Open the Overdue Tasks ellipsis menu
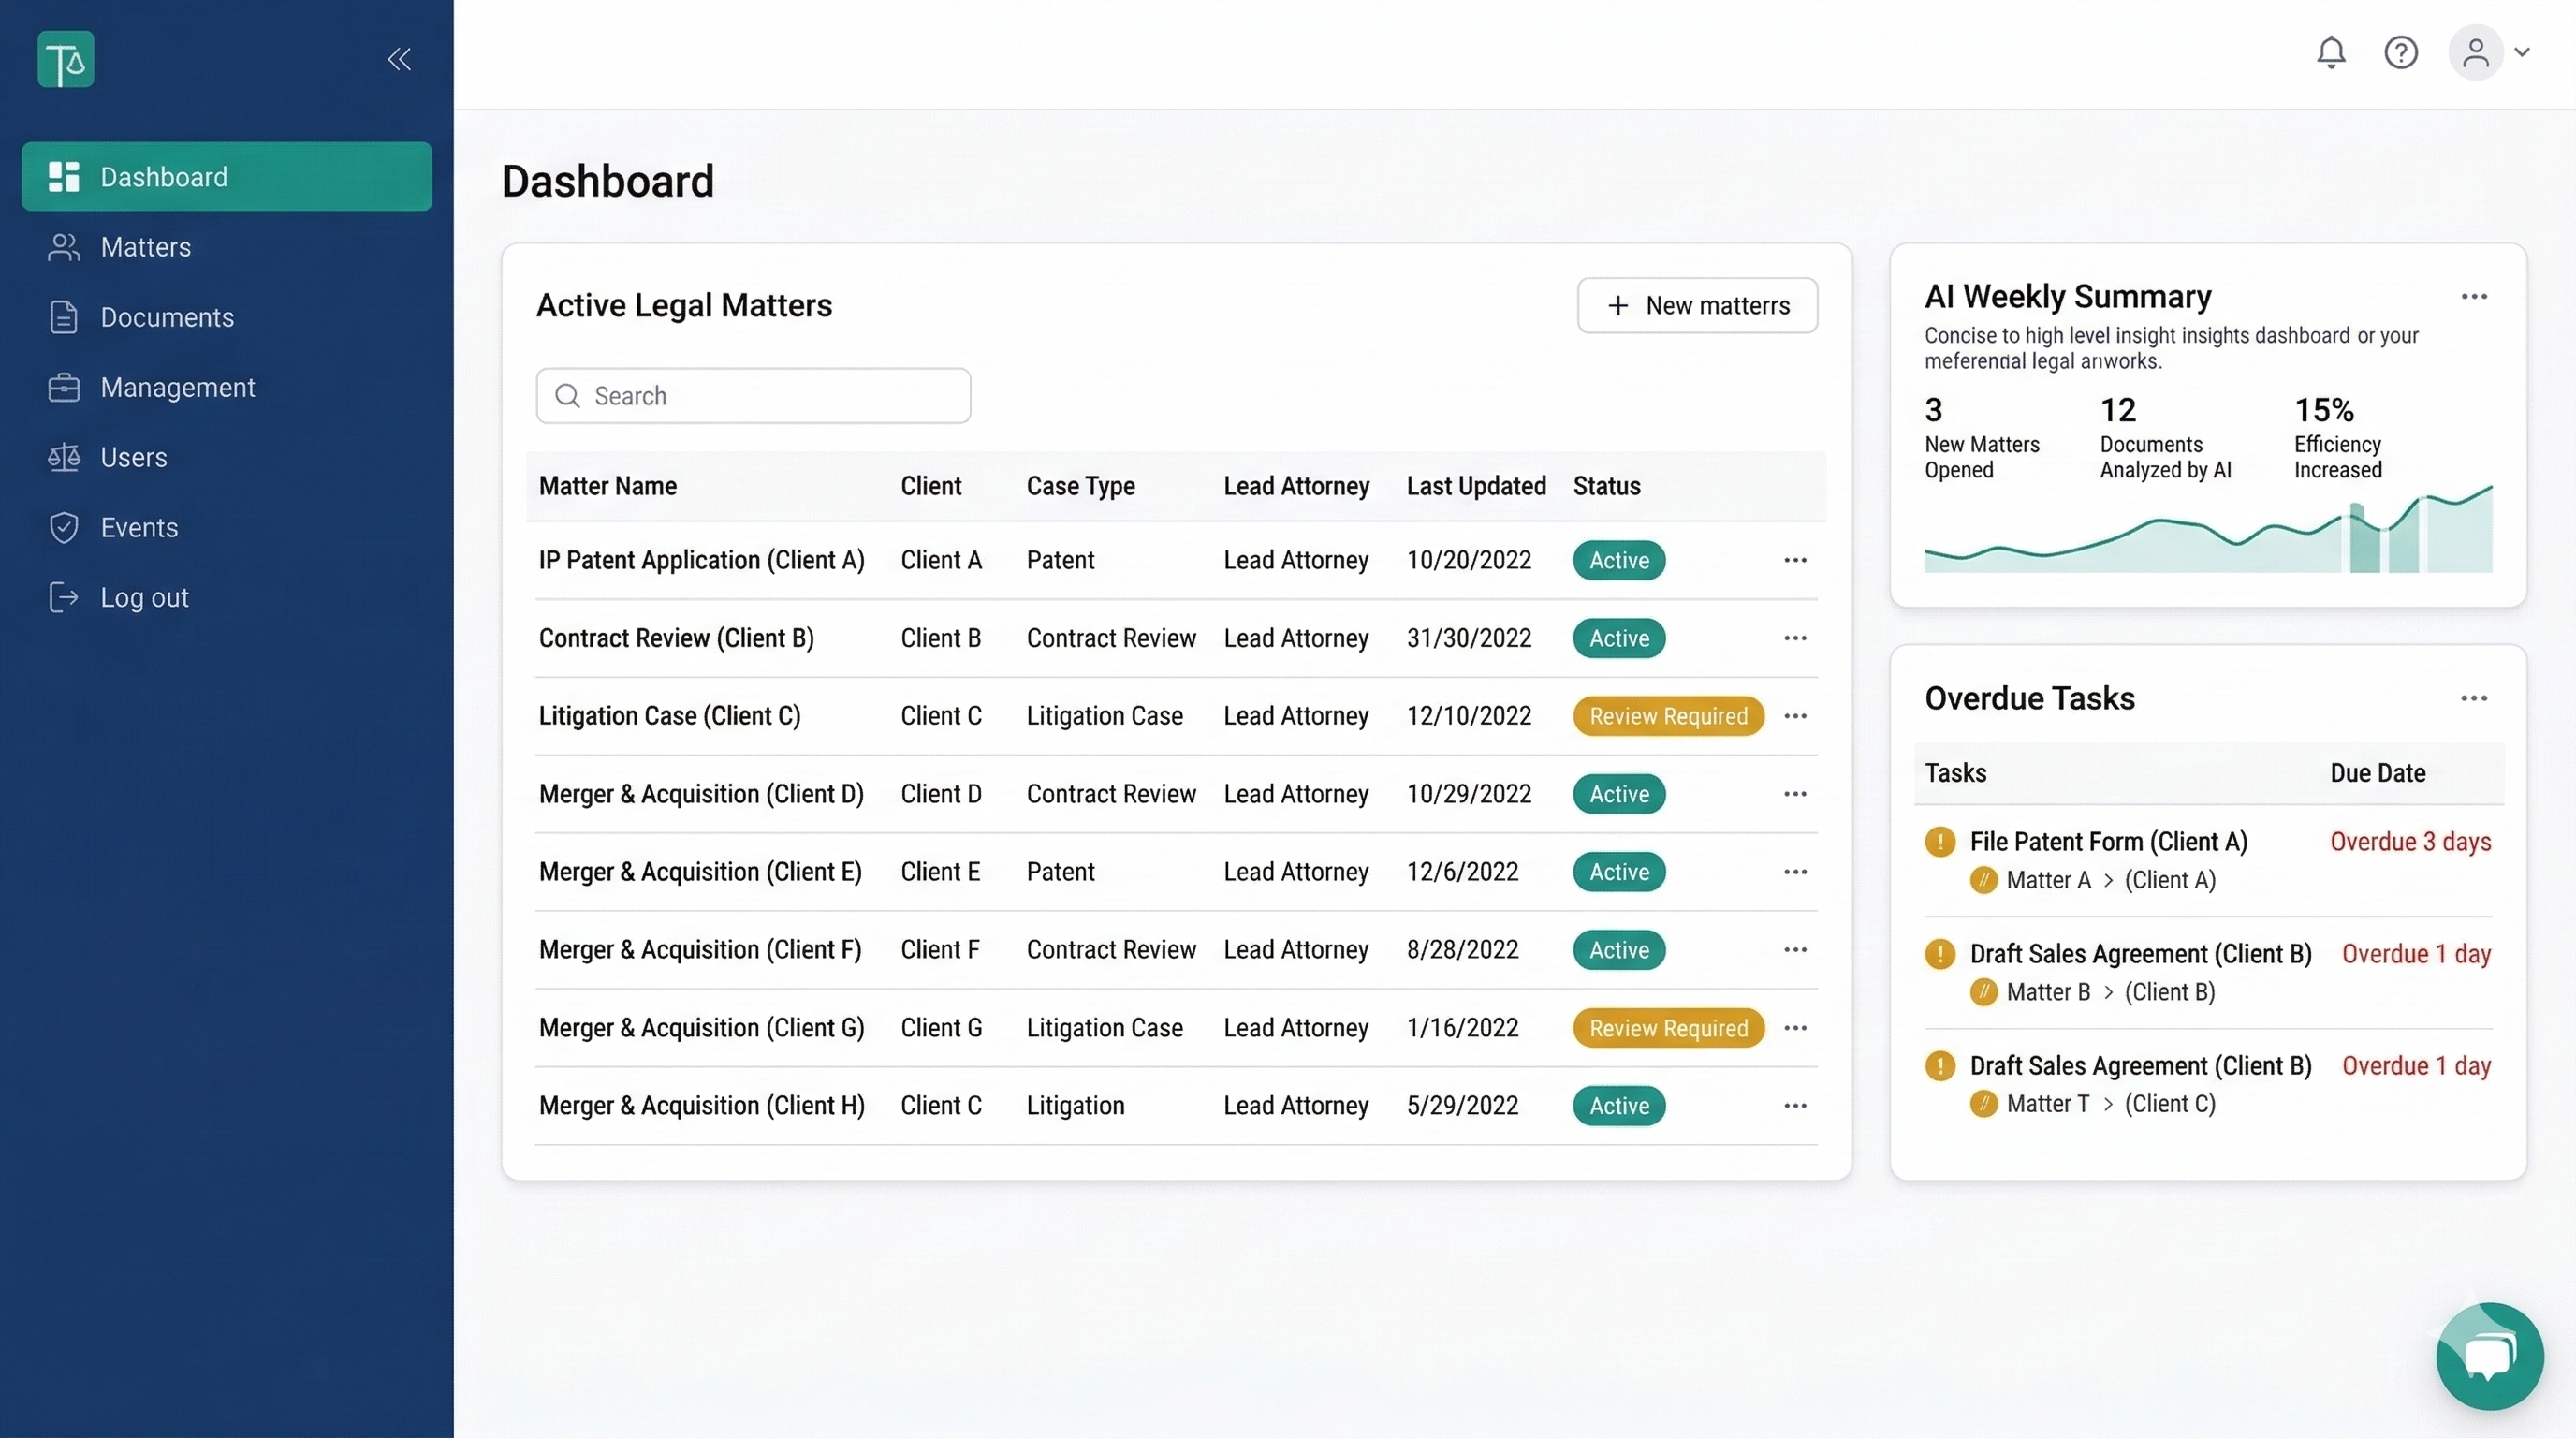 pos(2475,698)
